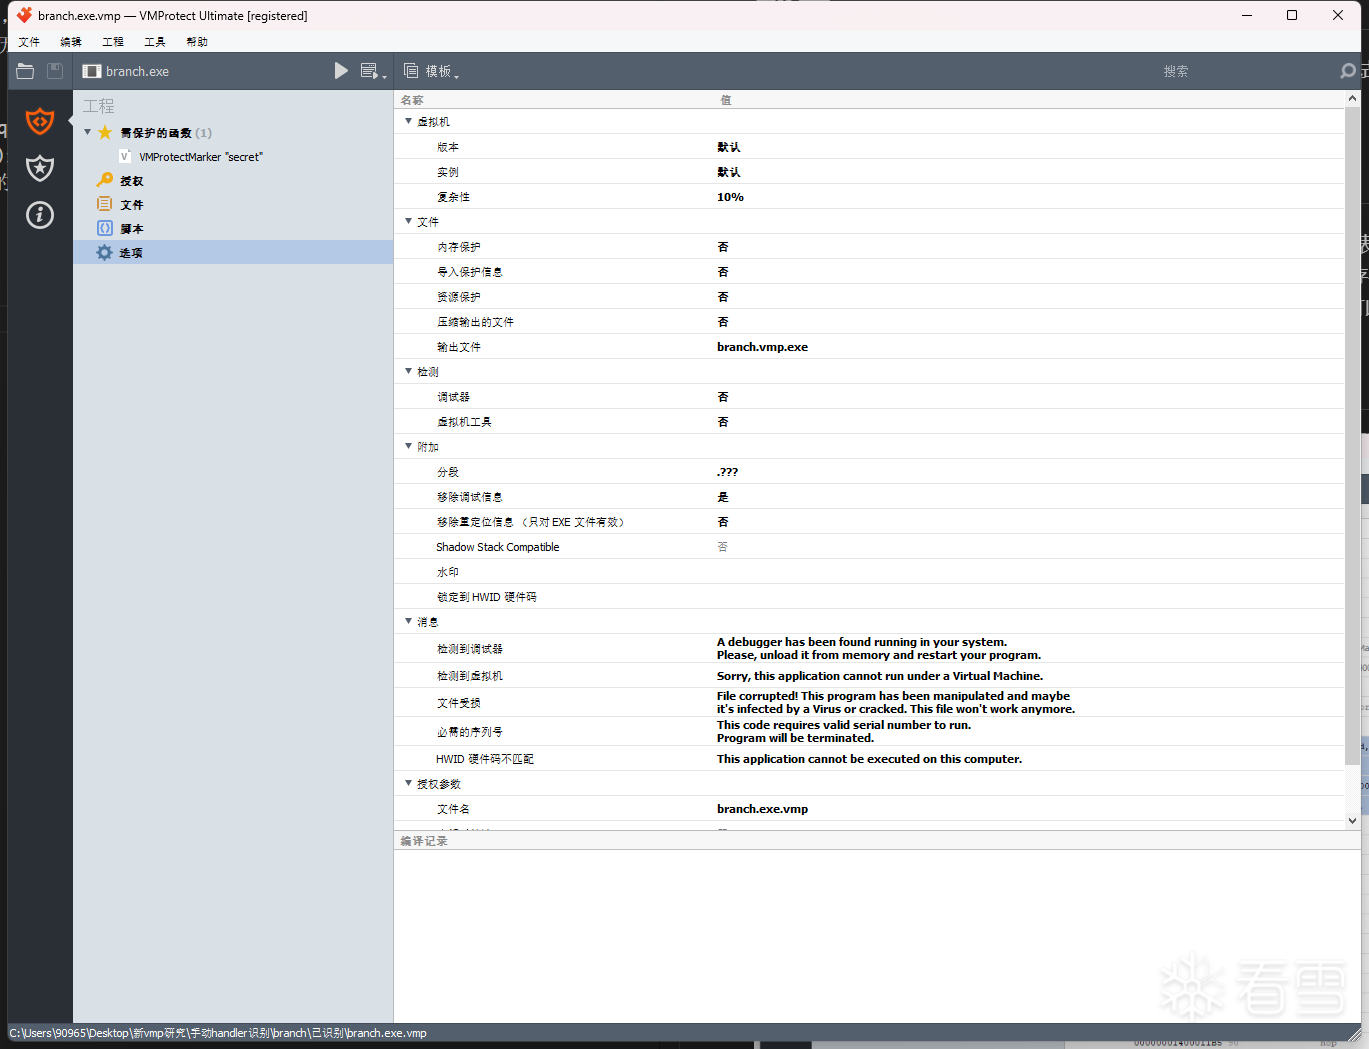Edit the 授权参数 文件名 value branch.exe.vmp
Viewport: 1369px width, 1049px height.
coord(762,809)
